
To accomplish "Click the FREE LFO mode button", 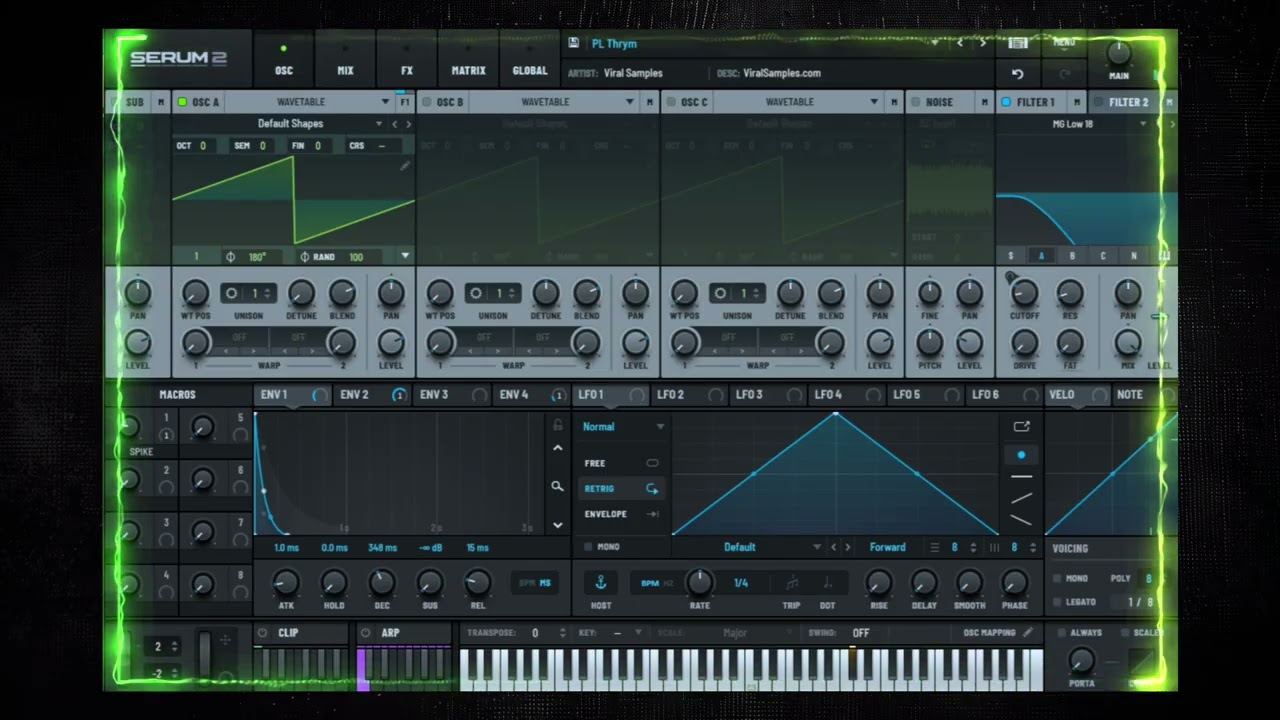I will (621, 463).
